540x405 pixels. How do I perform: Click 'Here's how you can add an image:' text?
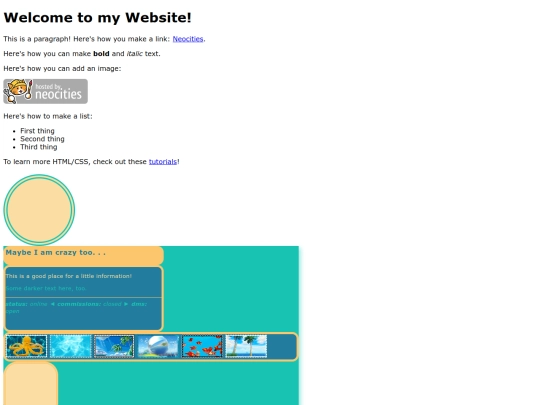click(62, 69)
